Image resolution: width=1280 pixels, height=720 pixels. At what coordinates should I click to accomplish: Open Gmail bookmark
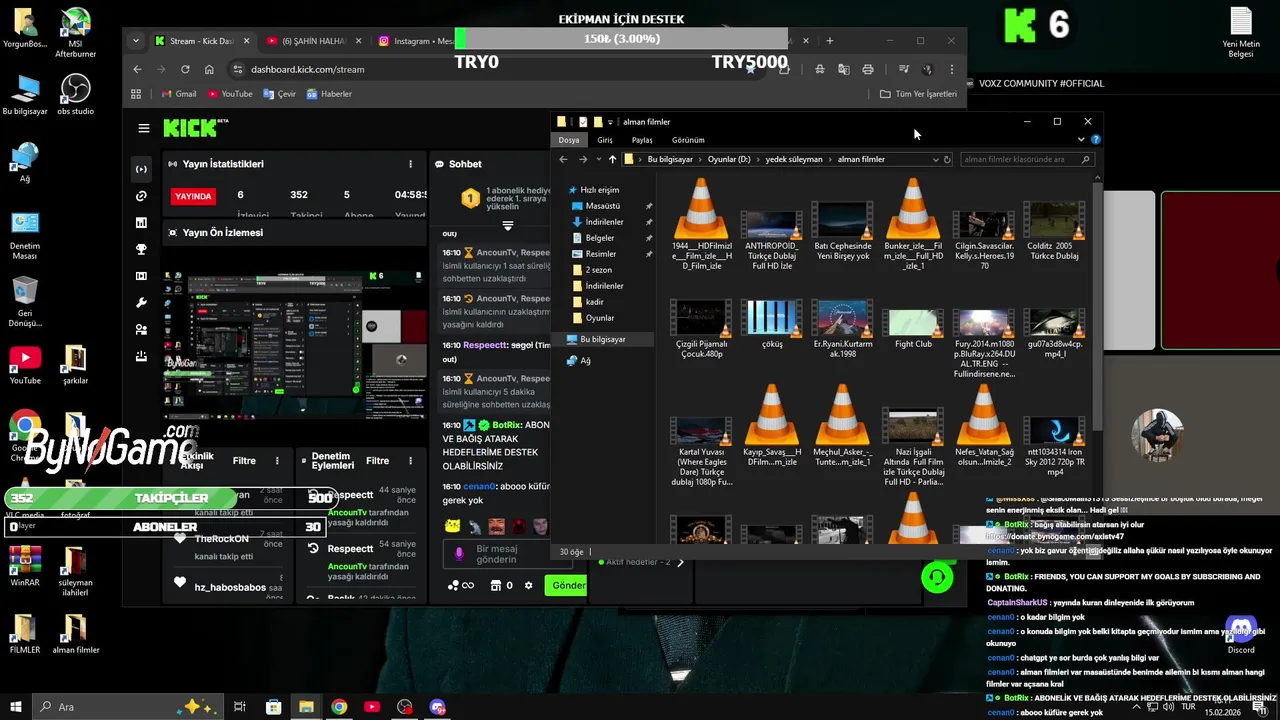[178, 94]
